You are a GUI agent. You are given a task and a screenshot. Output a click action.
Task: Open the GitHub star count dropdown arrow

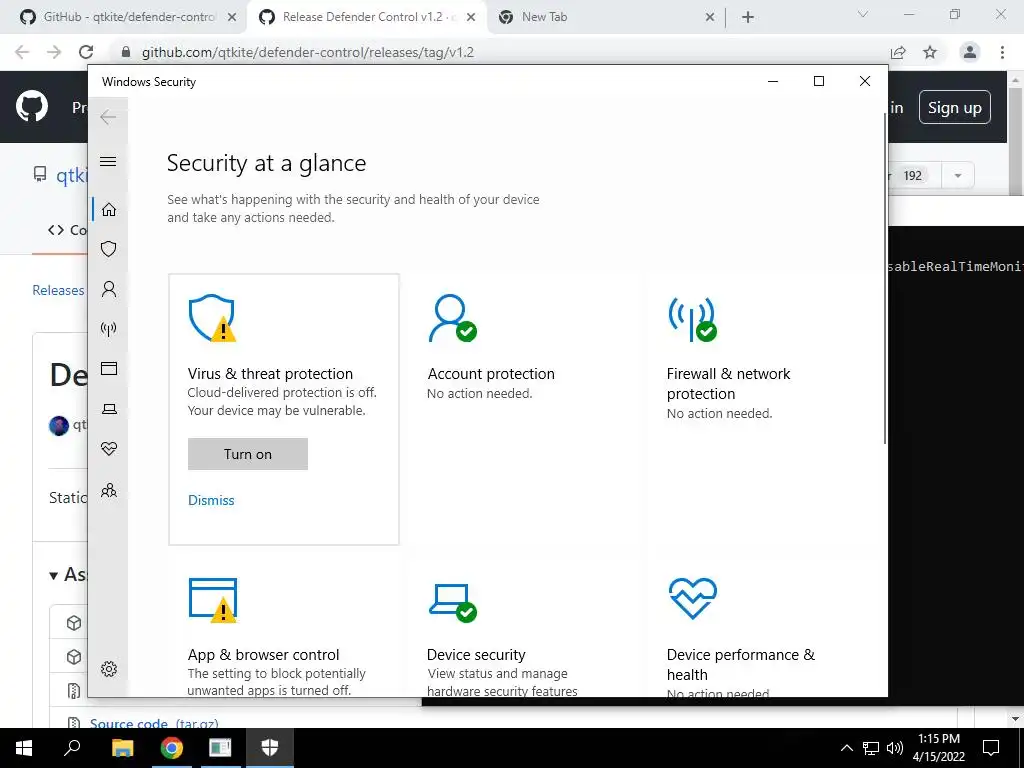point(958,175)
